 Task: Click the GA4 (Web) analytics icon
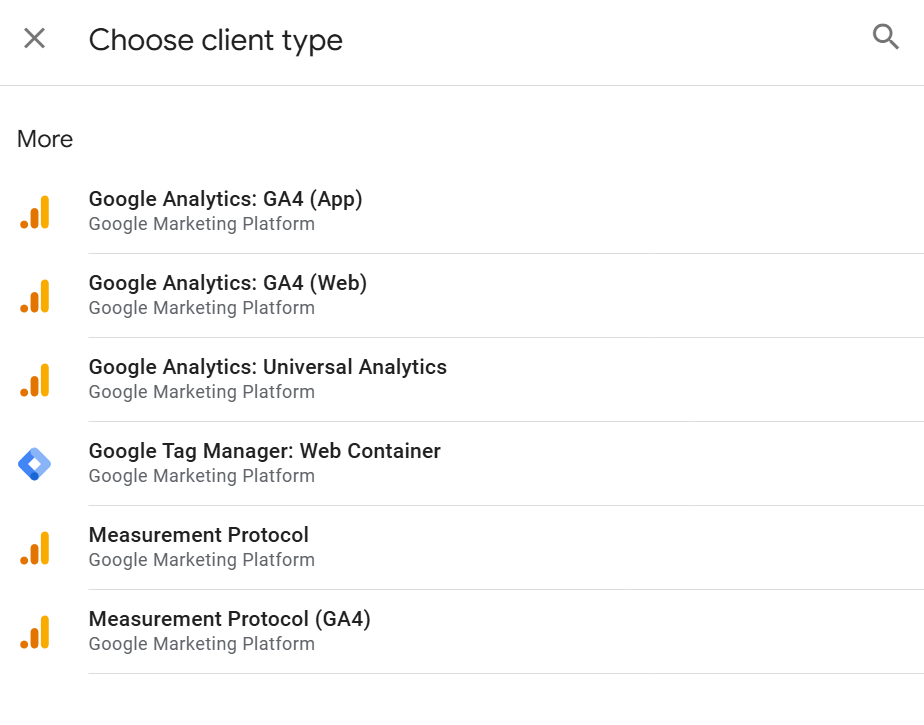[35, 296]
